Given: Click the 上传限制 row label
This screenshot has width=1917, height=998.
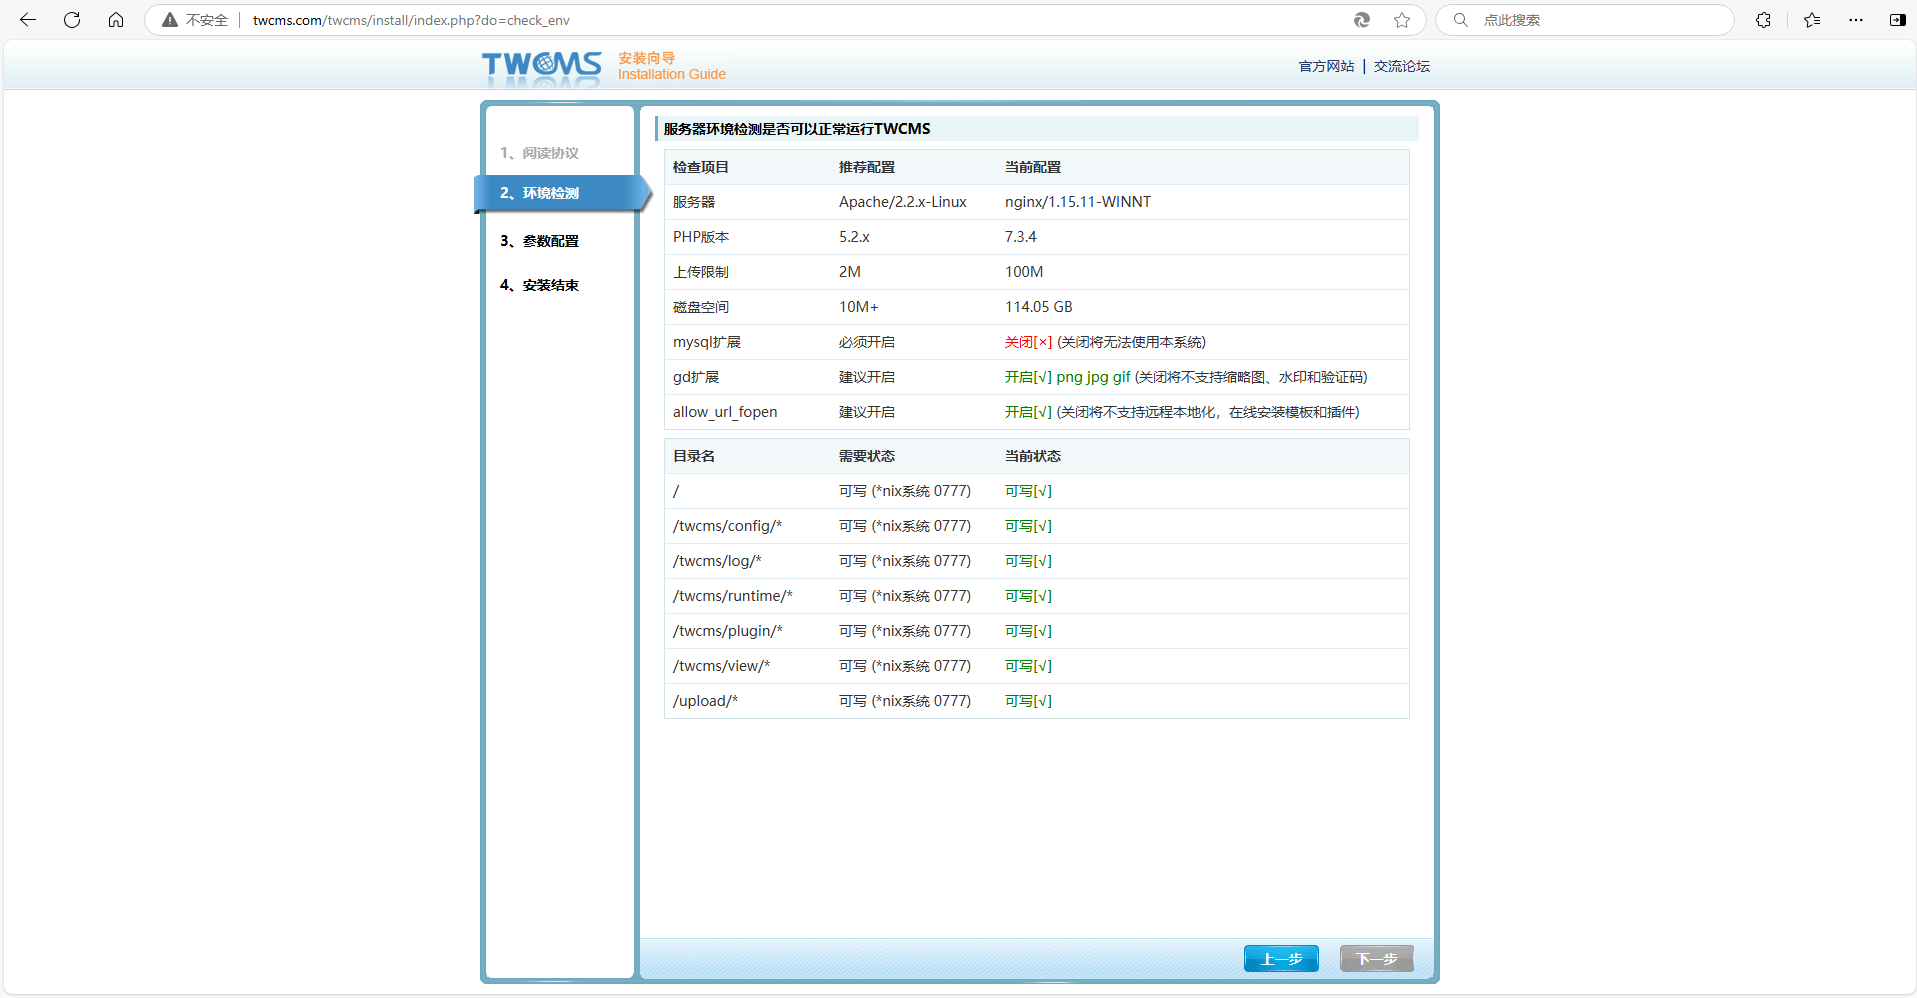Looking at the screenshot, I should [x=701, y=272].
